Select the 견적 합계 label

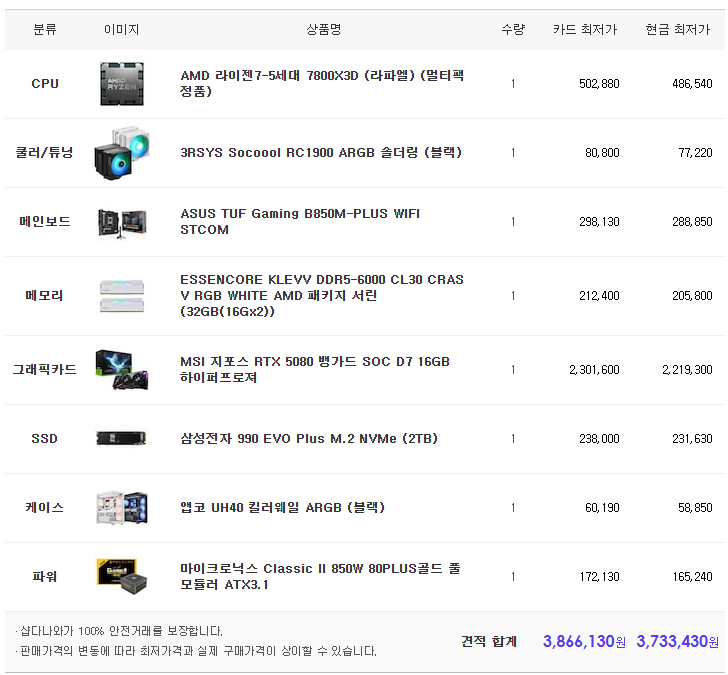click(488, 641)
